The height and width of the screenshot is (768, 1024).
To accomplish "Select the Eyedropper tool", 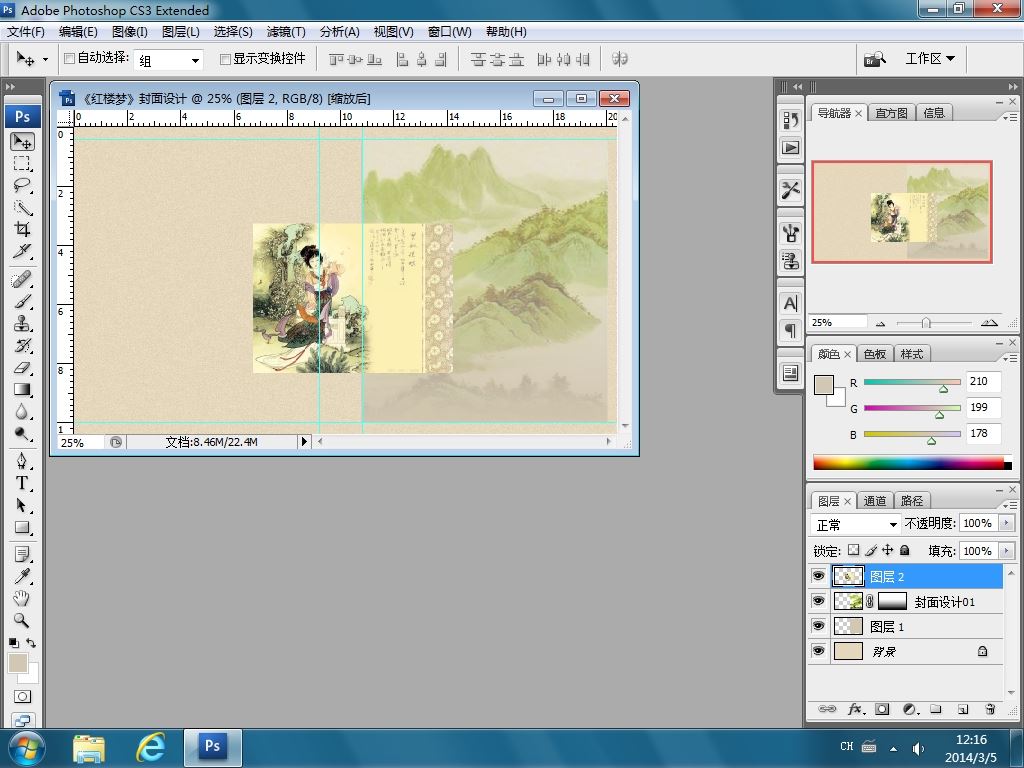I will click(x=22, y=576).
